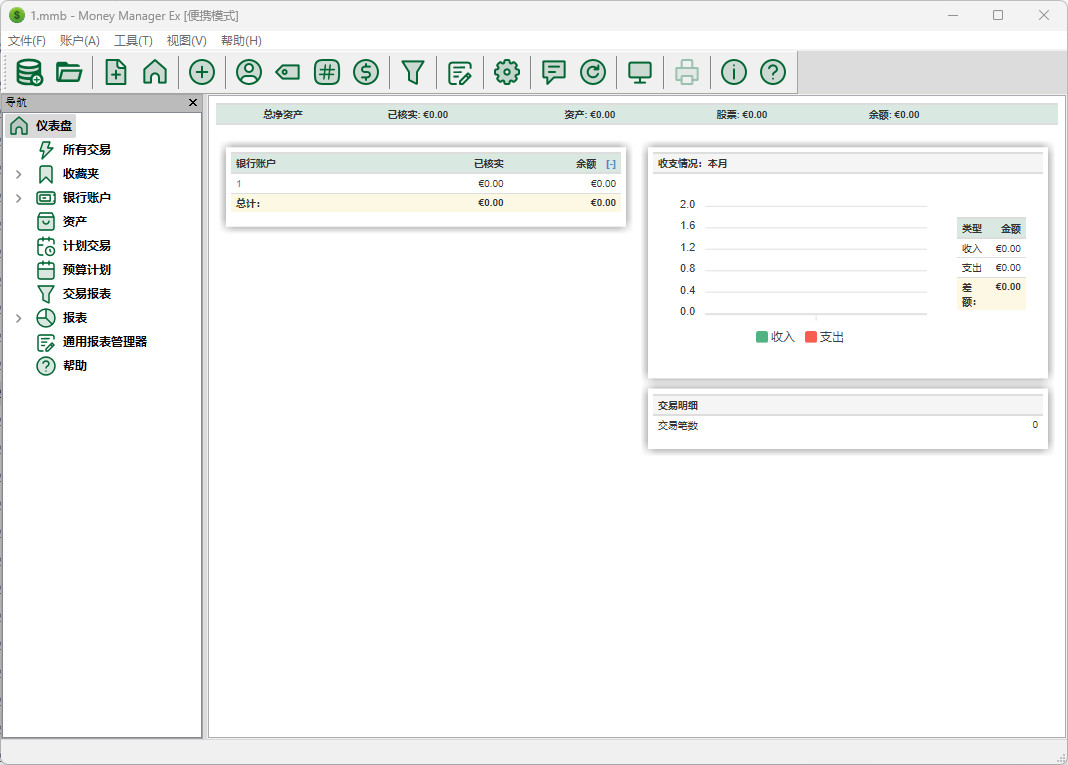This screenshot has width=1068, height=765.
Task: Open the 帮助(H) menu
Action: [241, 41]
